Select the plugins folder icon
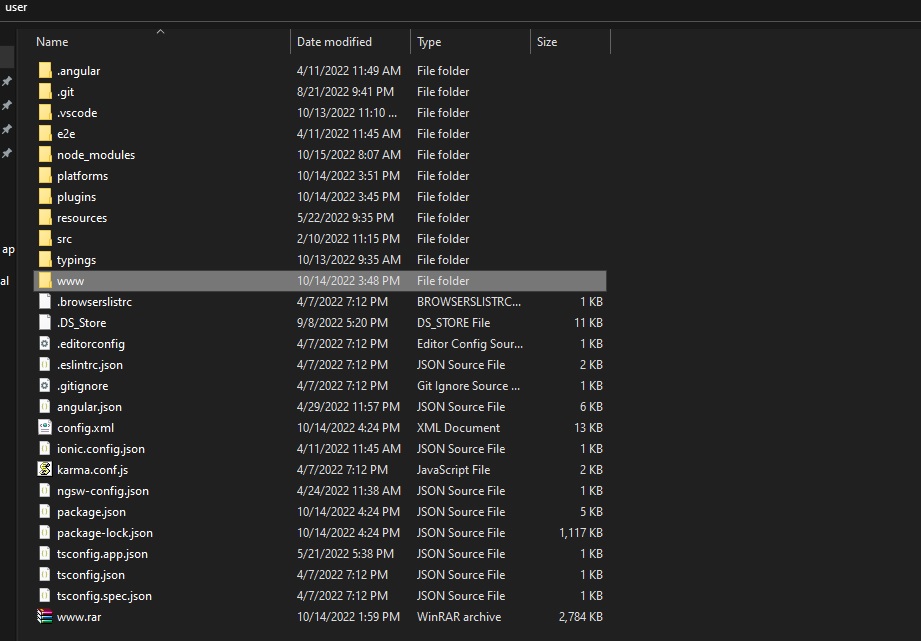This screenshot has width=921, height=641. coord(45,197)
